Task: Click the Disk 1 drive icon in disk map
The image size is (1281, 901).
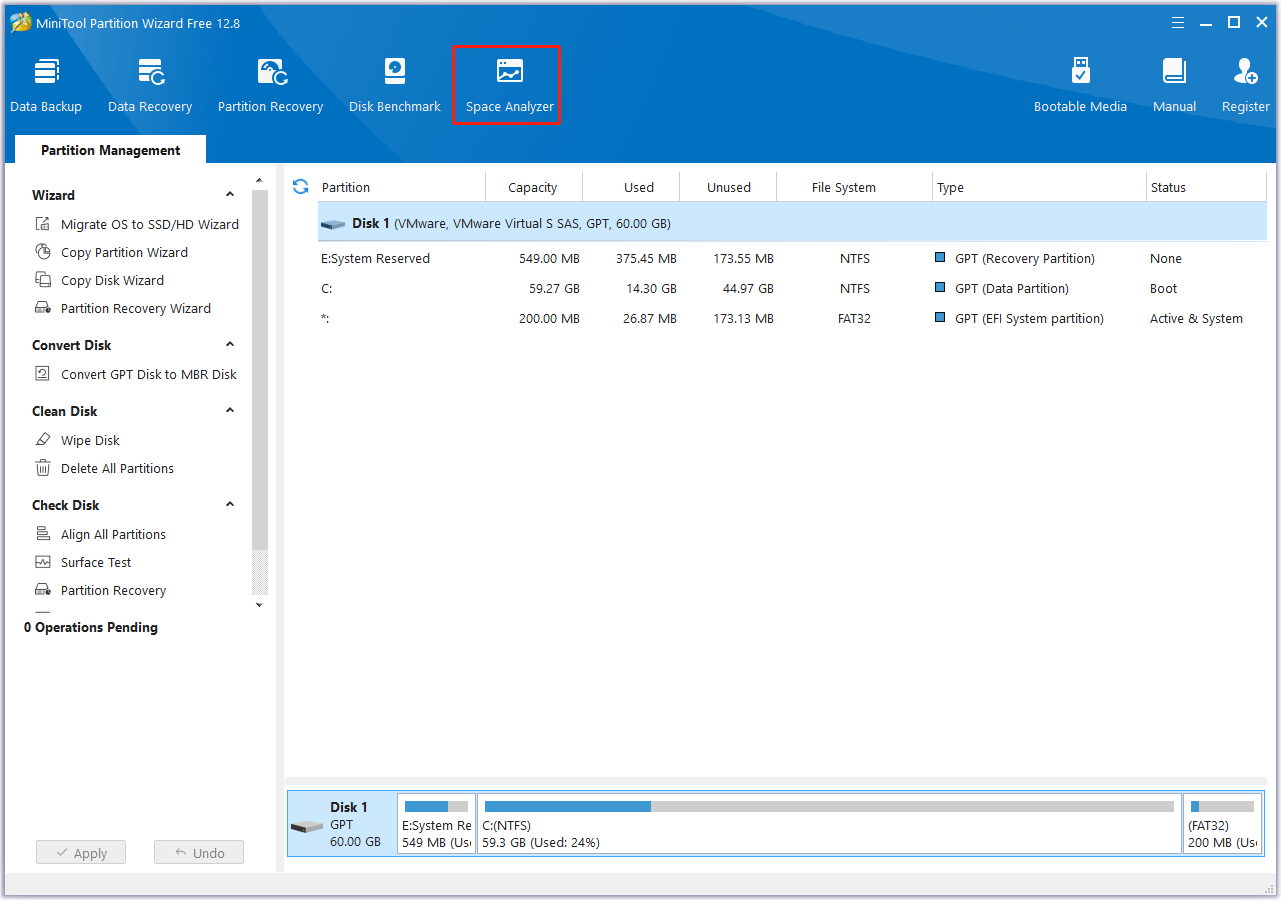Action: pyautogui.click(x=307, y=826)
